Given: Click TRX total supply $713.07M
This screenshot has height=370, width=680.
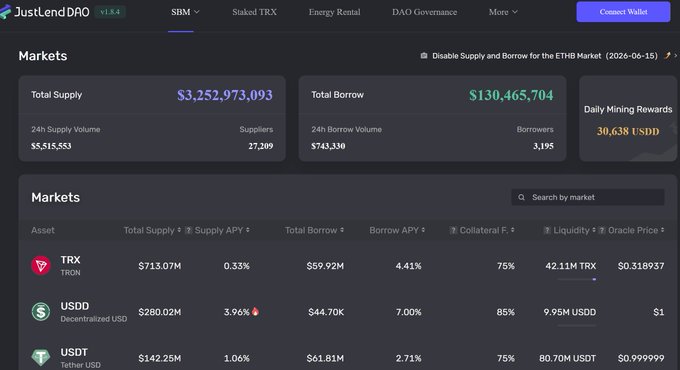Looking at the screenshot, I should [x=160, y=266].
